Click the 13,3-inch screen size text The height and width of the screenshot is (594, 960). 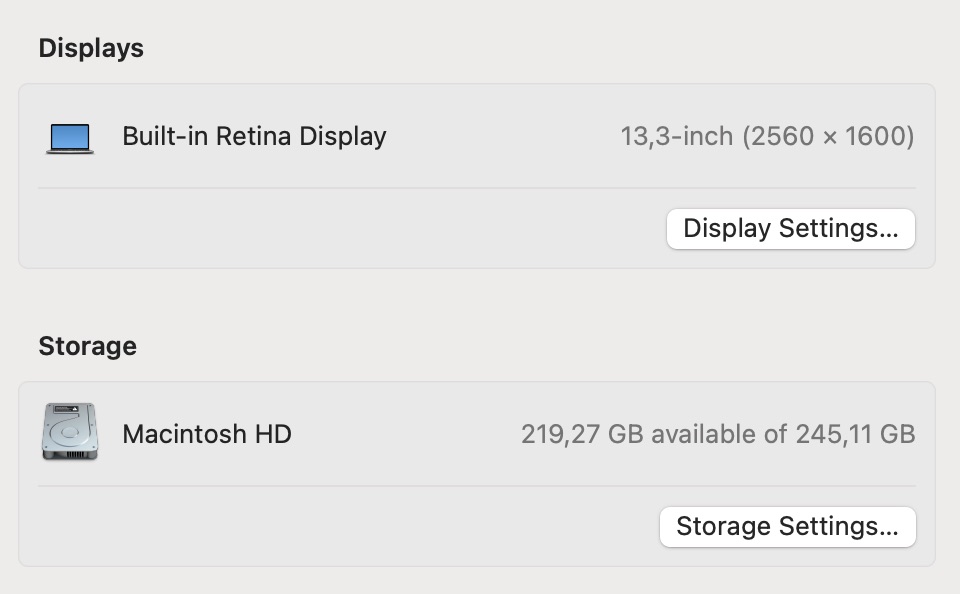tap(677, 136)
